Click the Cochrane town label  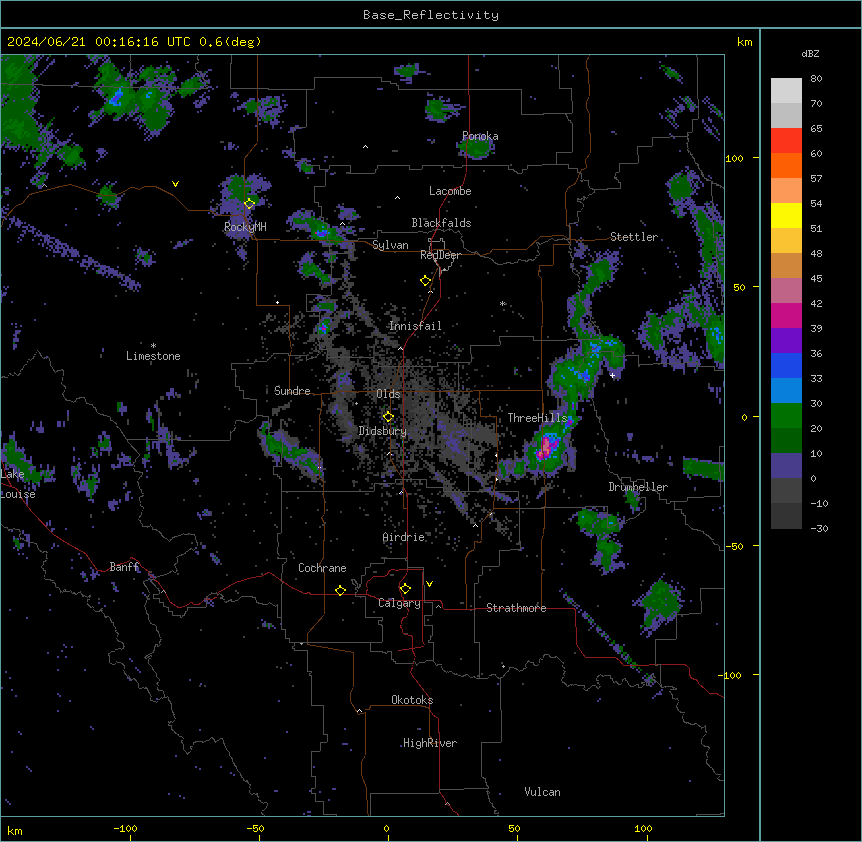322,568
